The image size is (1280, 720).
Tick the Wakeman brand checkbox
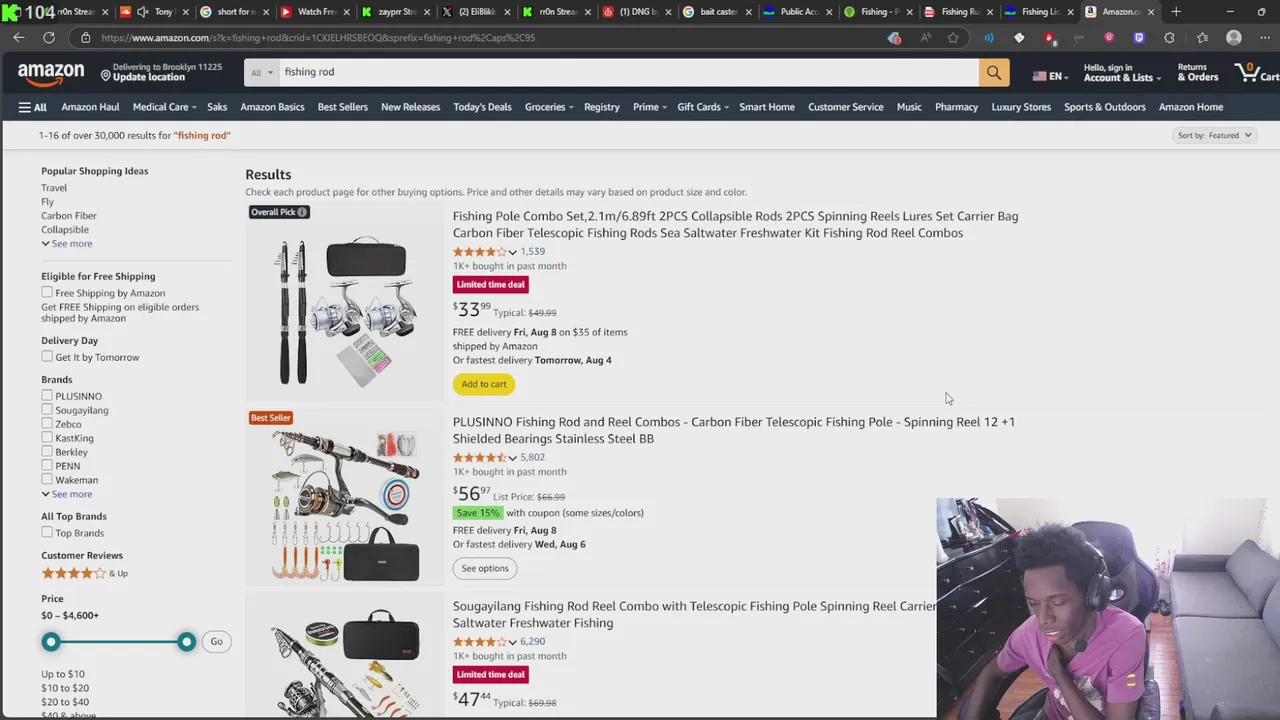click(47, 479)
